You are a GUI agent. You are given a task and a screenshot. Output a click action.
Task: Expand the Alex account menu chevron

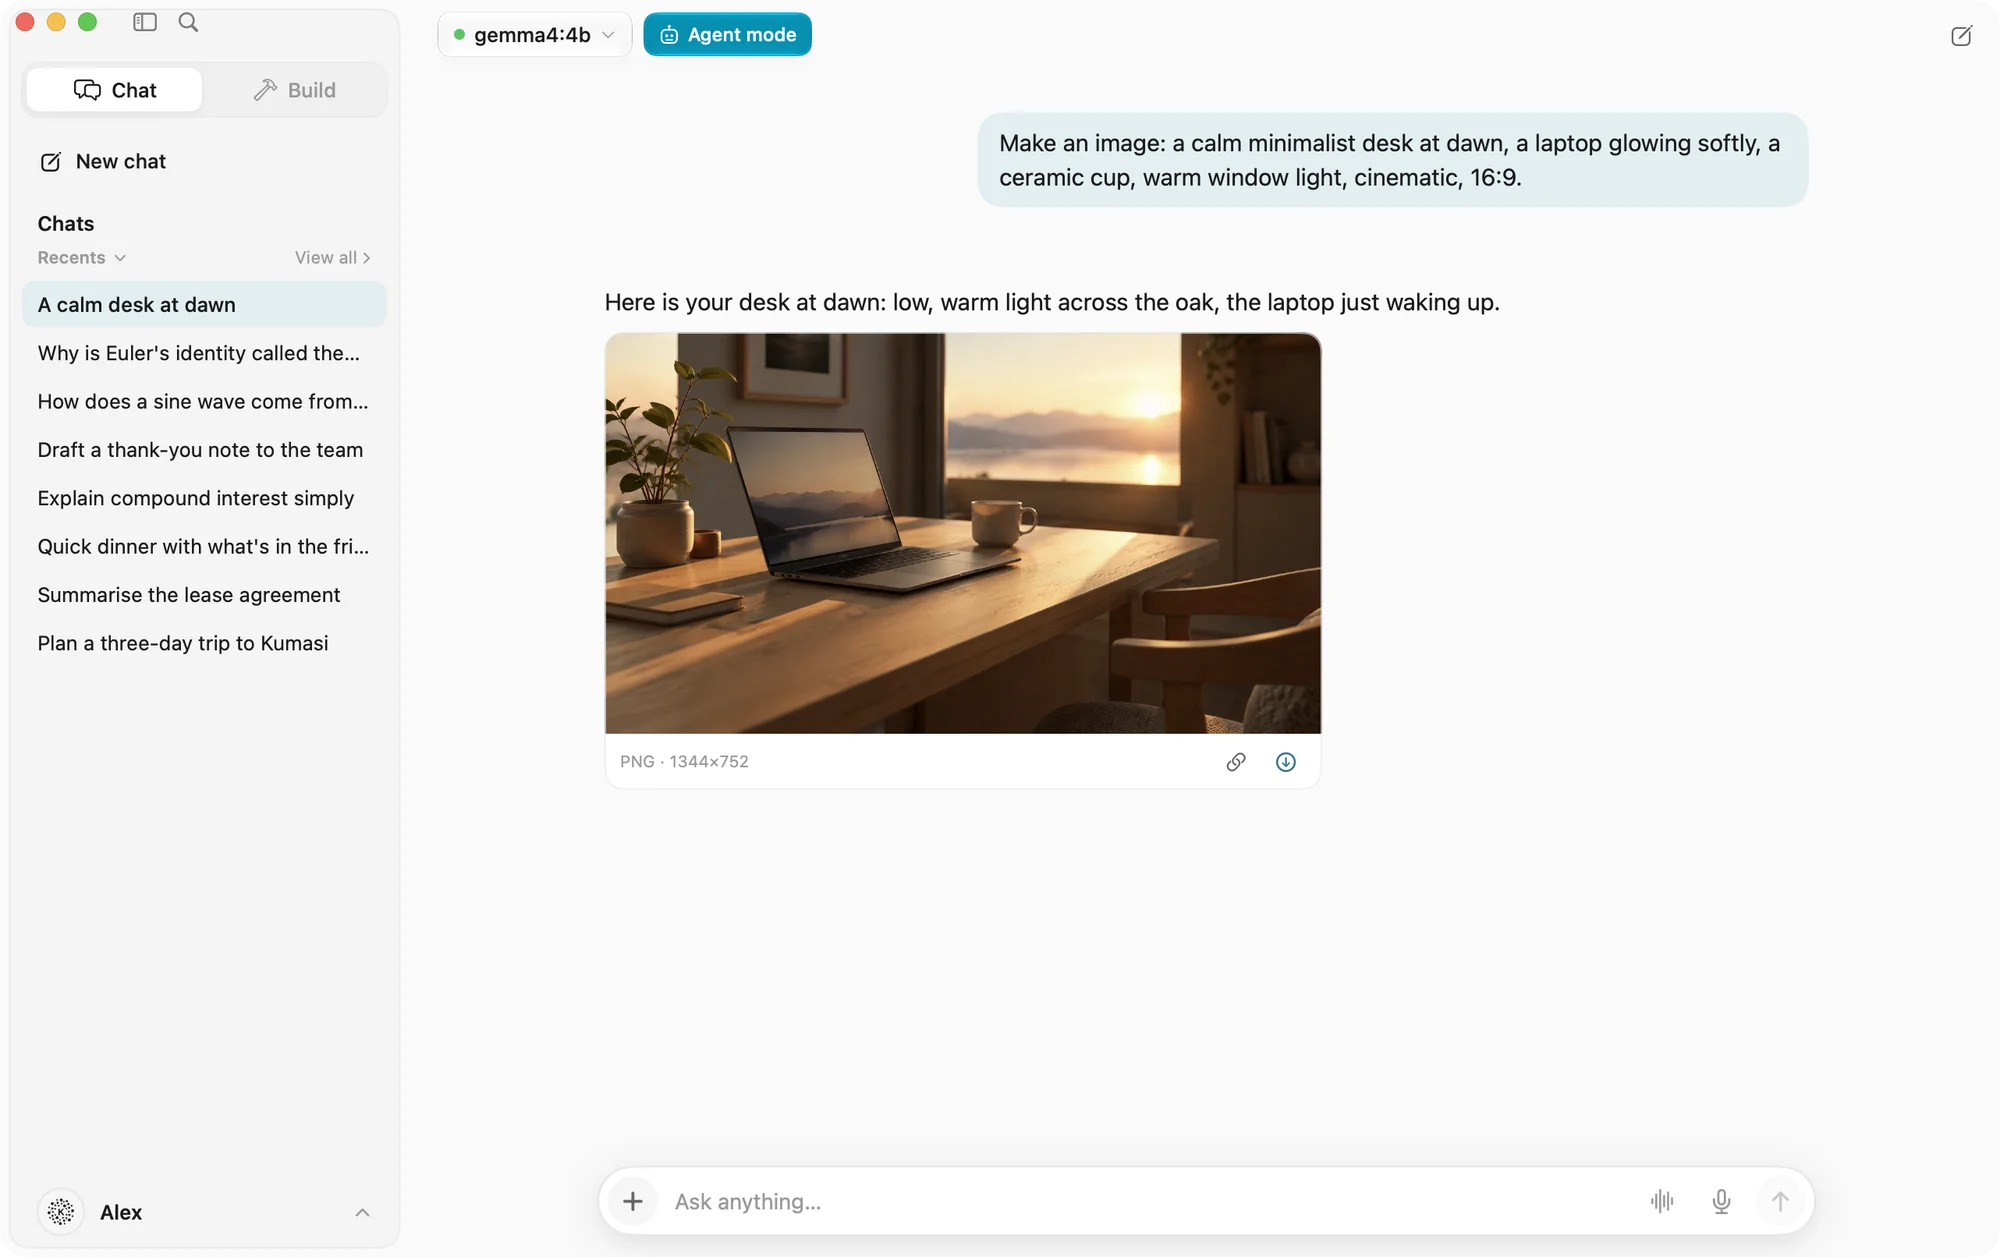[x=362, y=1212]
